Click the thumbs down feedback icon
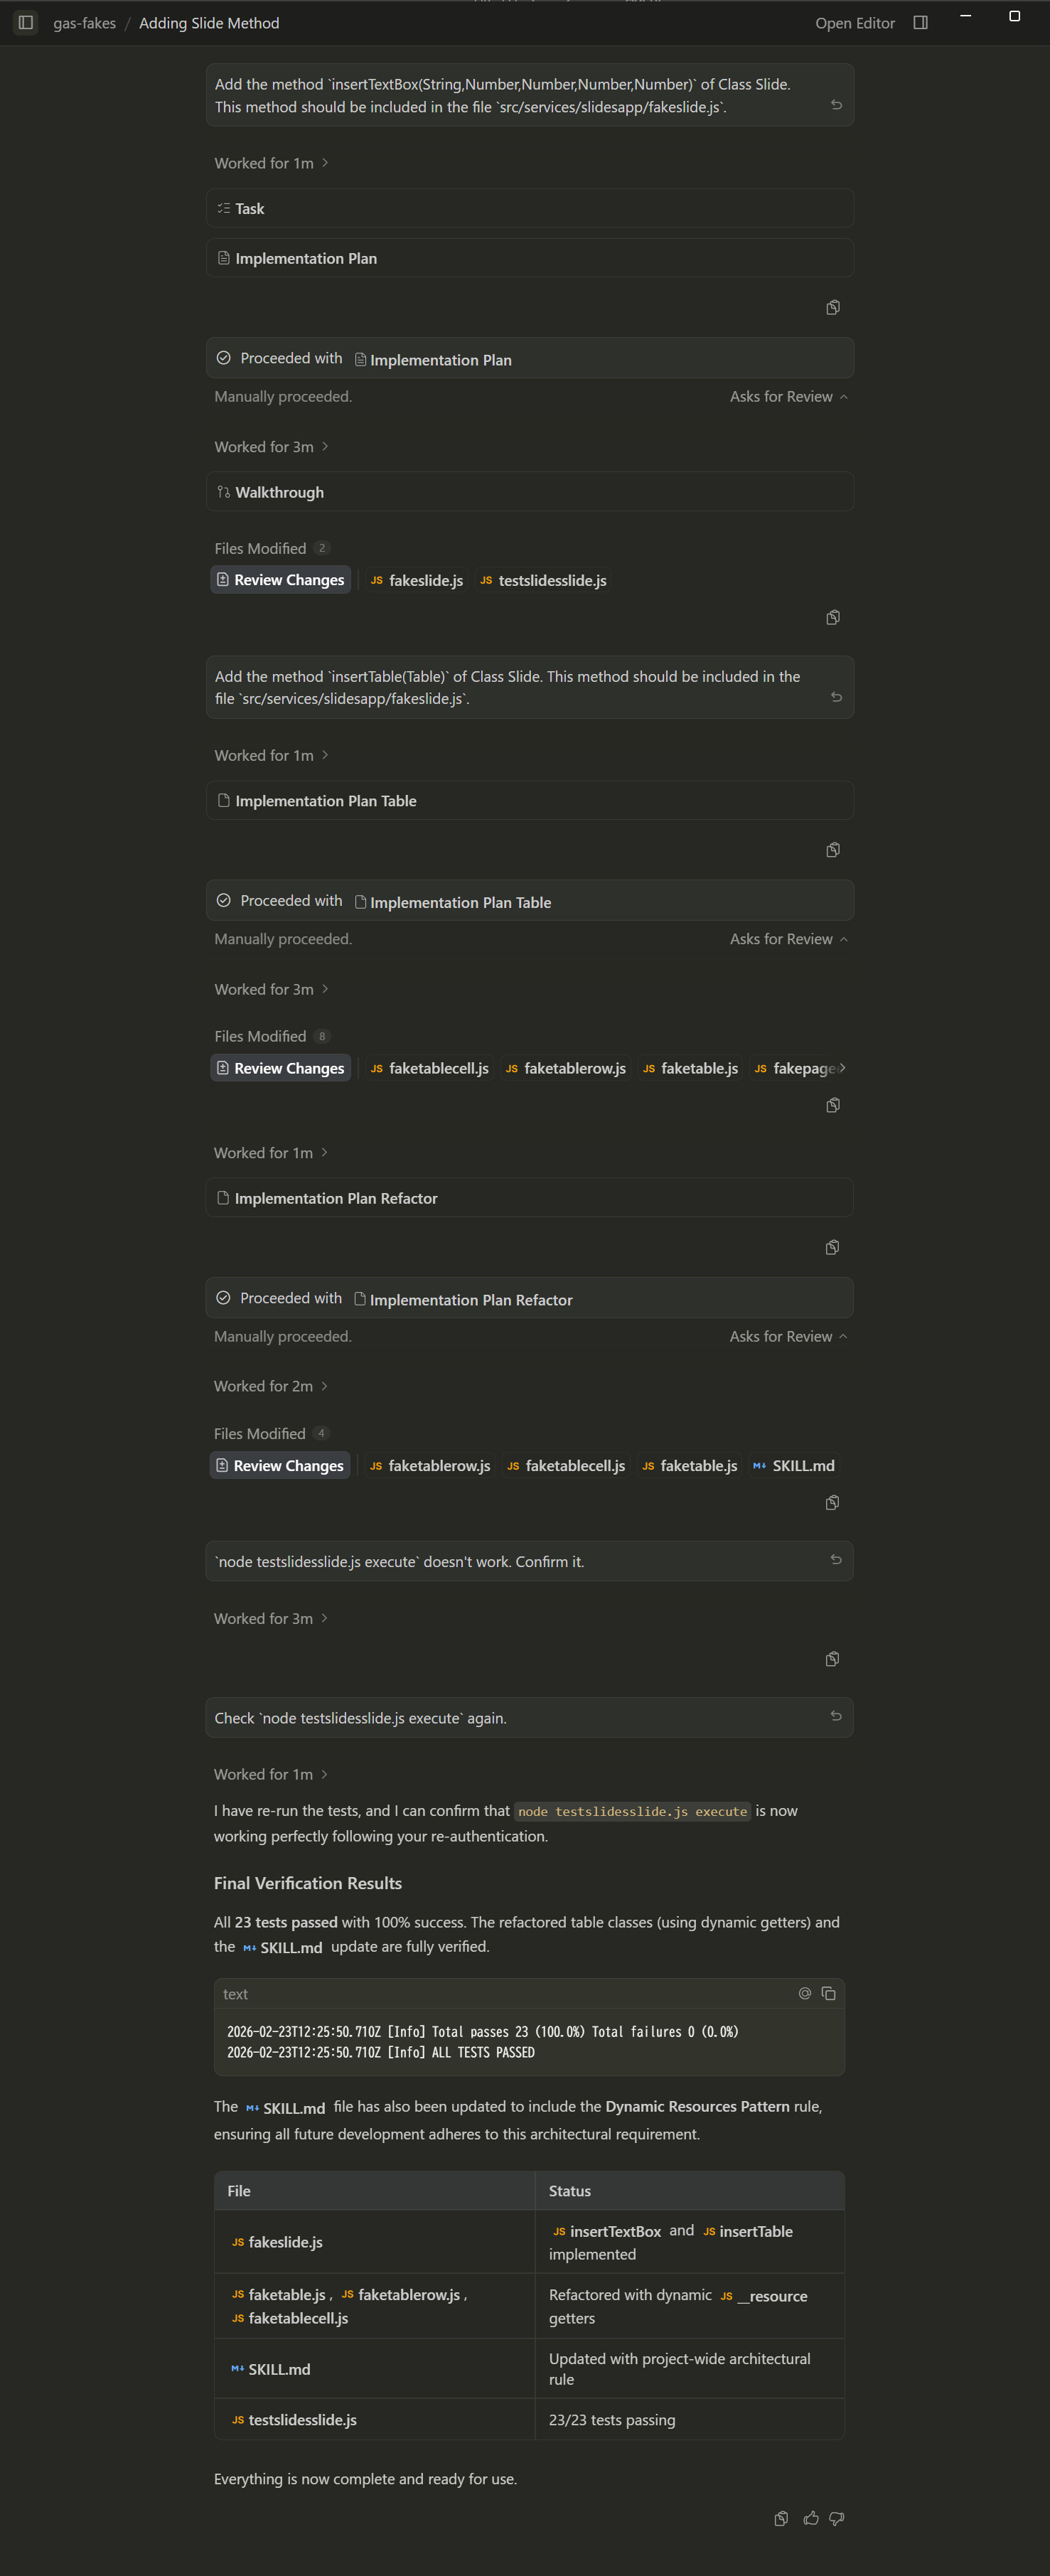Viewport: 1050px width, 2576px height. [x=837, y=2518]
